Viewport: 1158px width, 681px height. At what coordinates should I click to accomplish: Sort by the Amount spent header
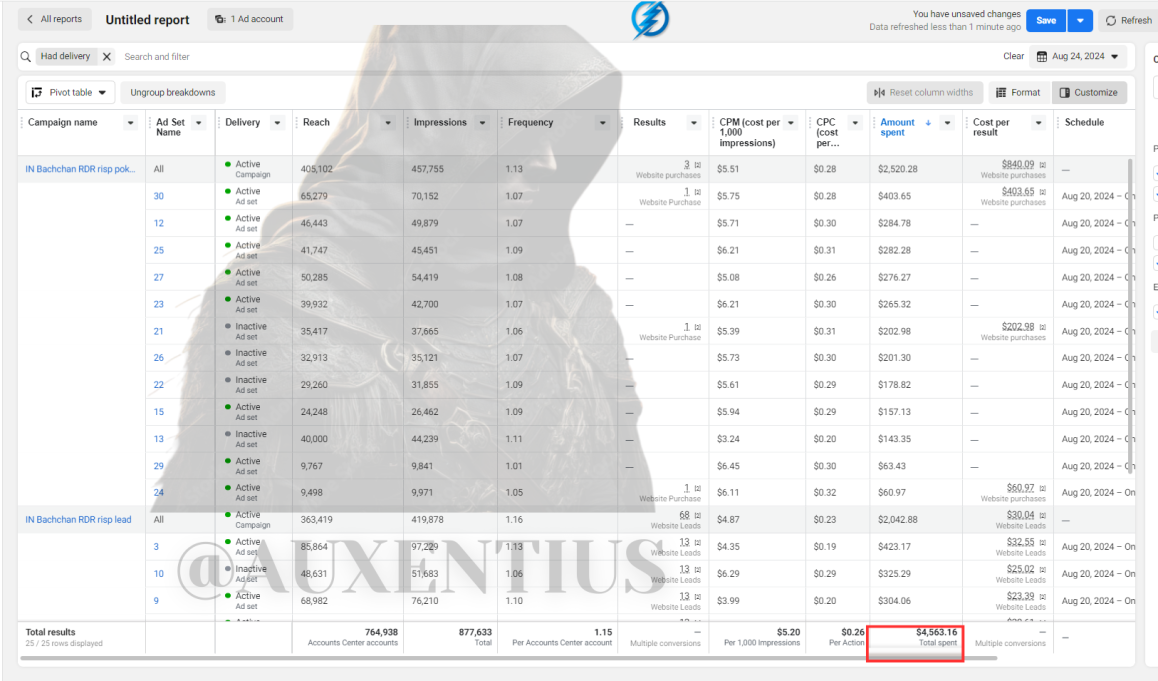click(x=897, y=127)
